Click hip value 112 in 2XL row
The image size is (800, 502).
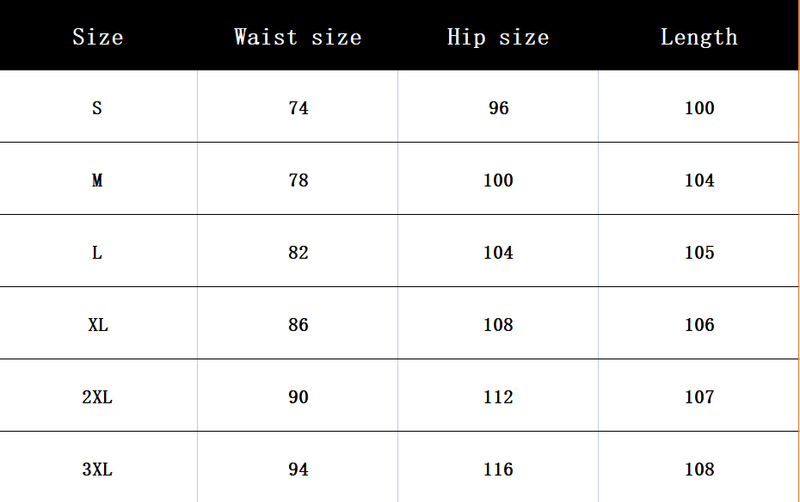(498, 397)
